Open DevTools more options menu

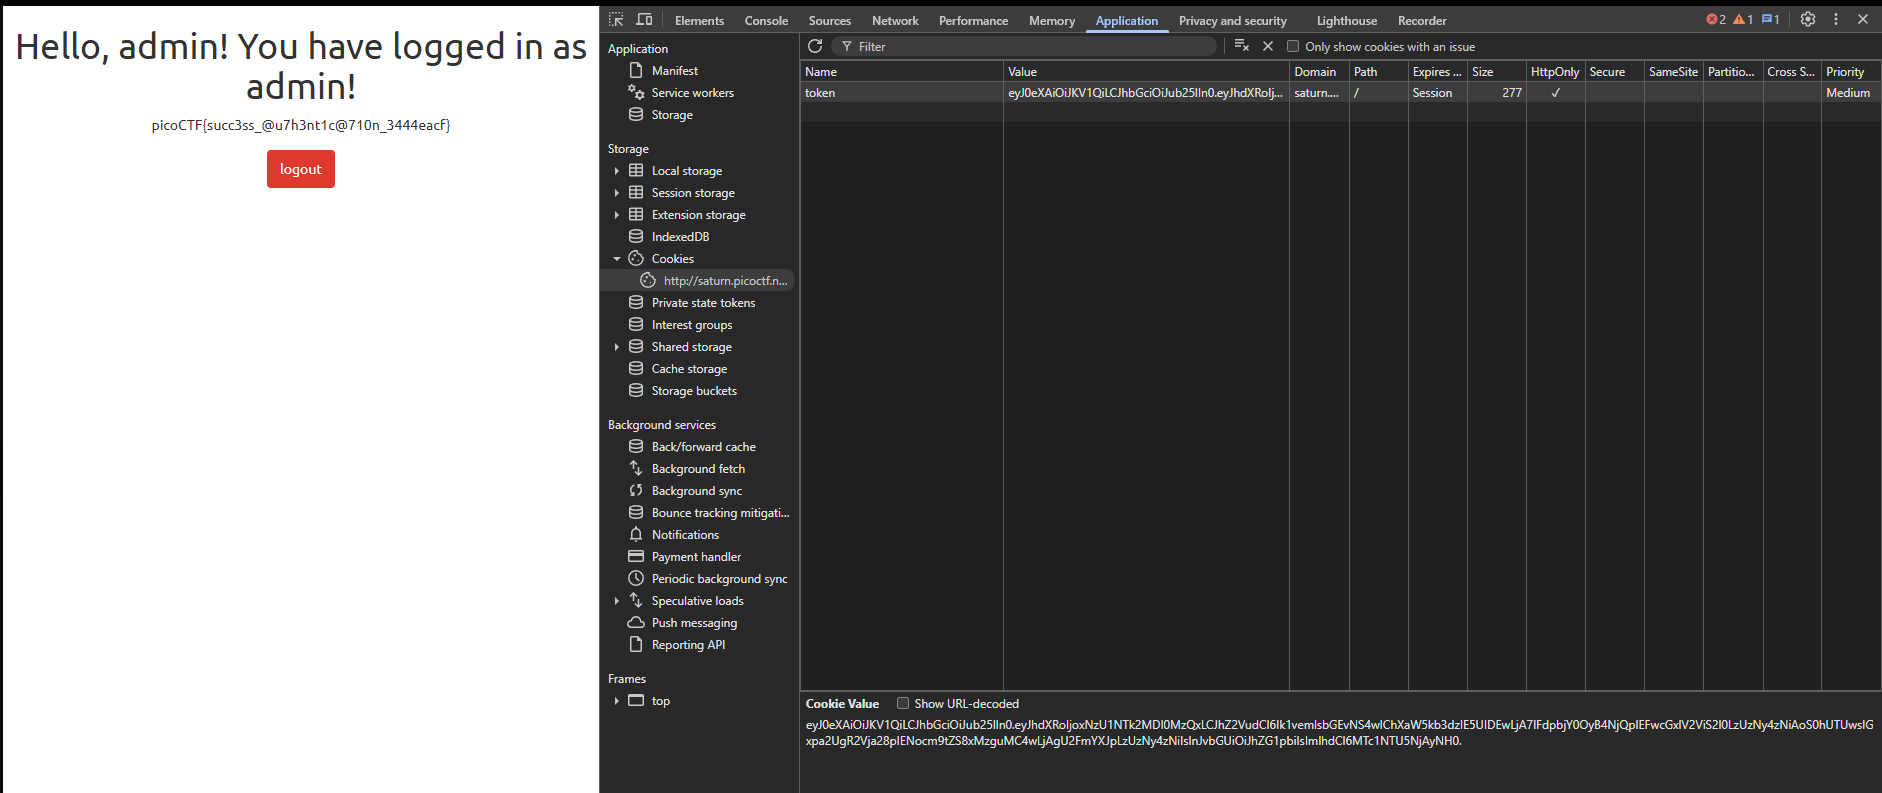coord(1836,19)
